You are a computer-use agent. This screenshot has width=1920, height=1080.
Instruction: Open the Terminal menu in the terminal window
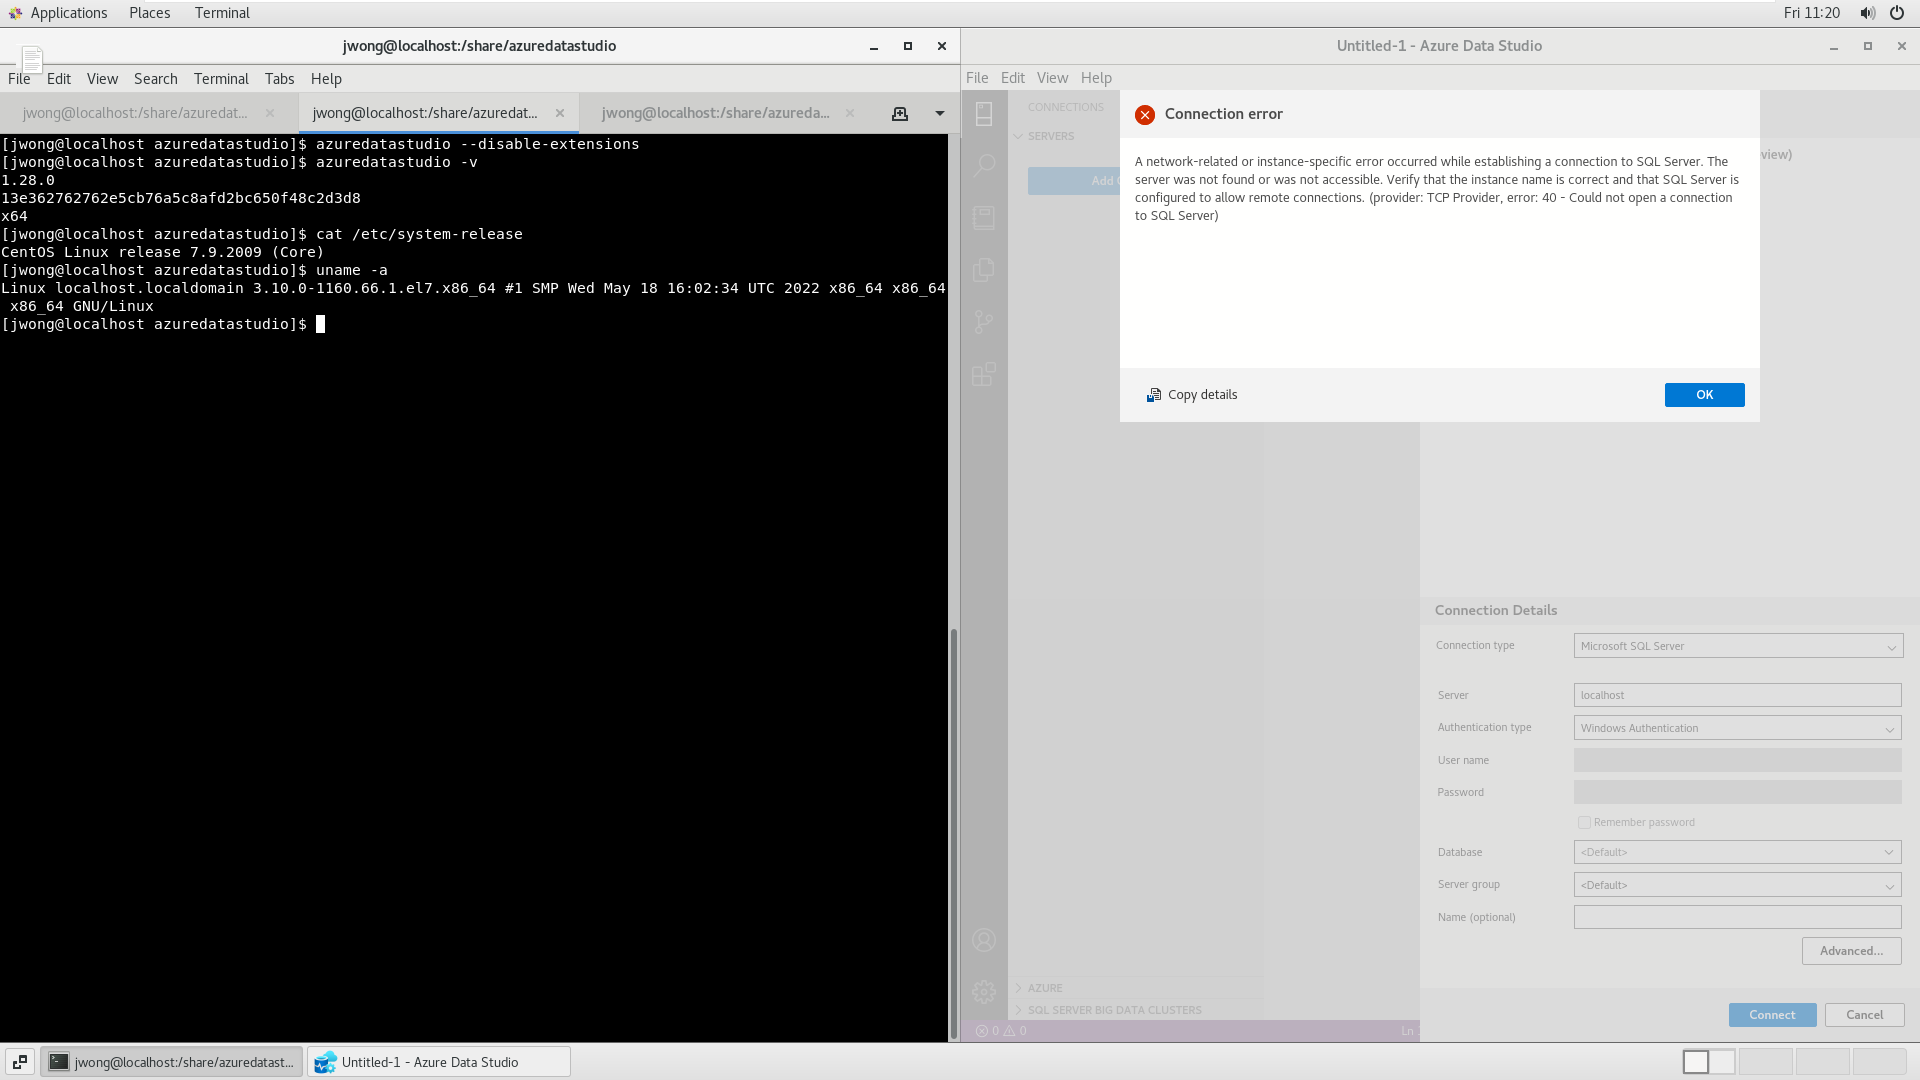coord(221,78)
